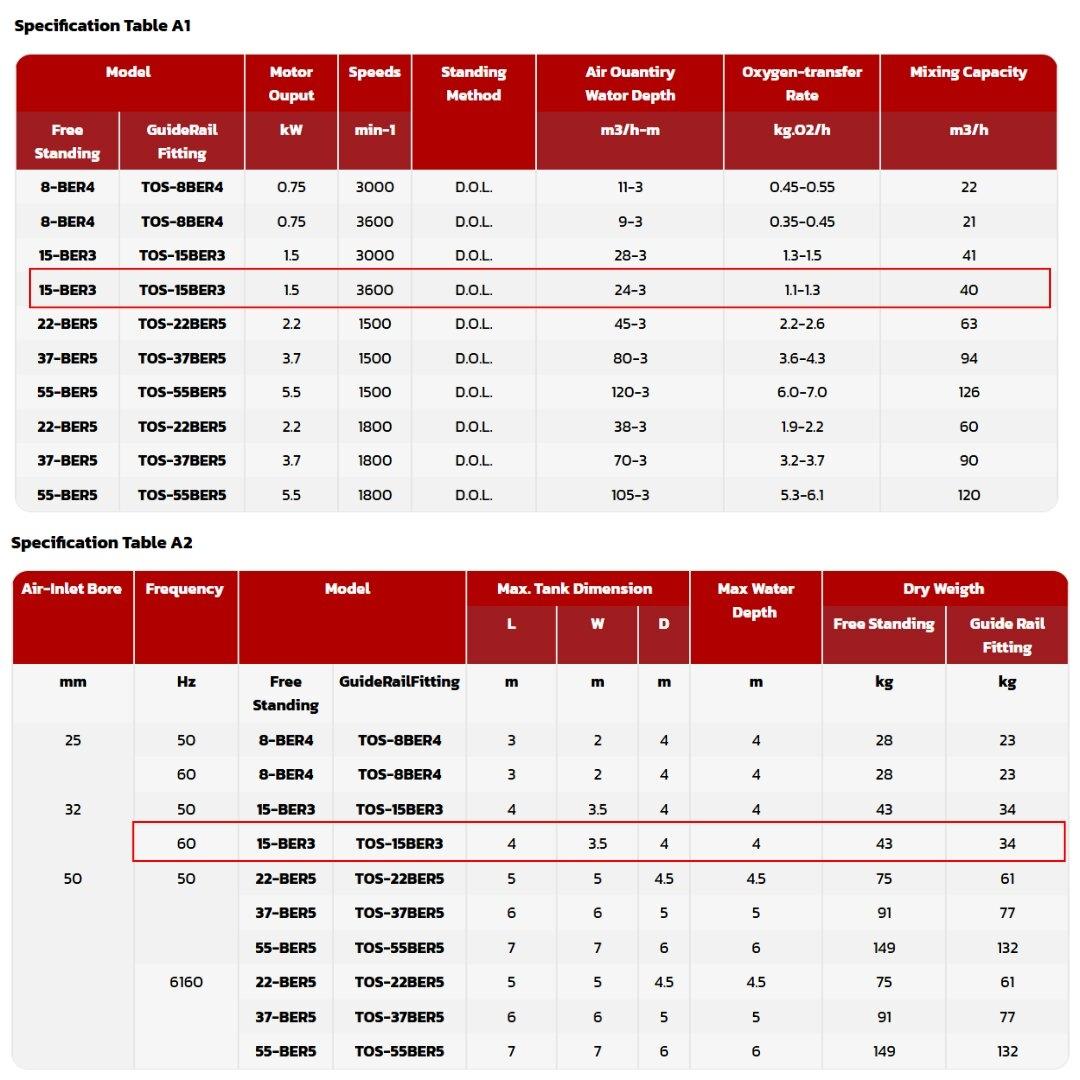
Task: Select the Frequency column header
Action: click(185, 589)
